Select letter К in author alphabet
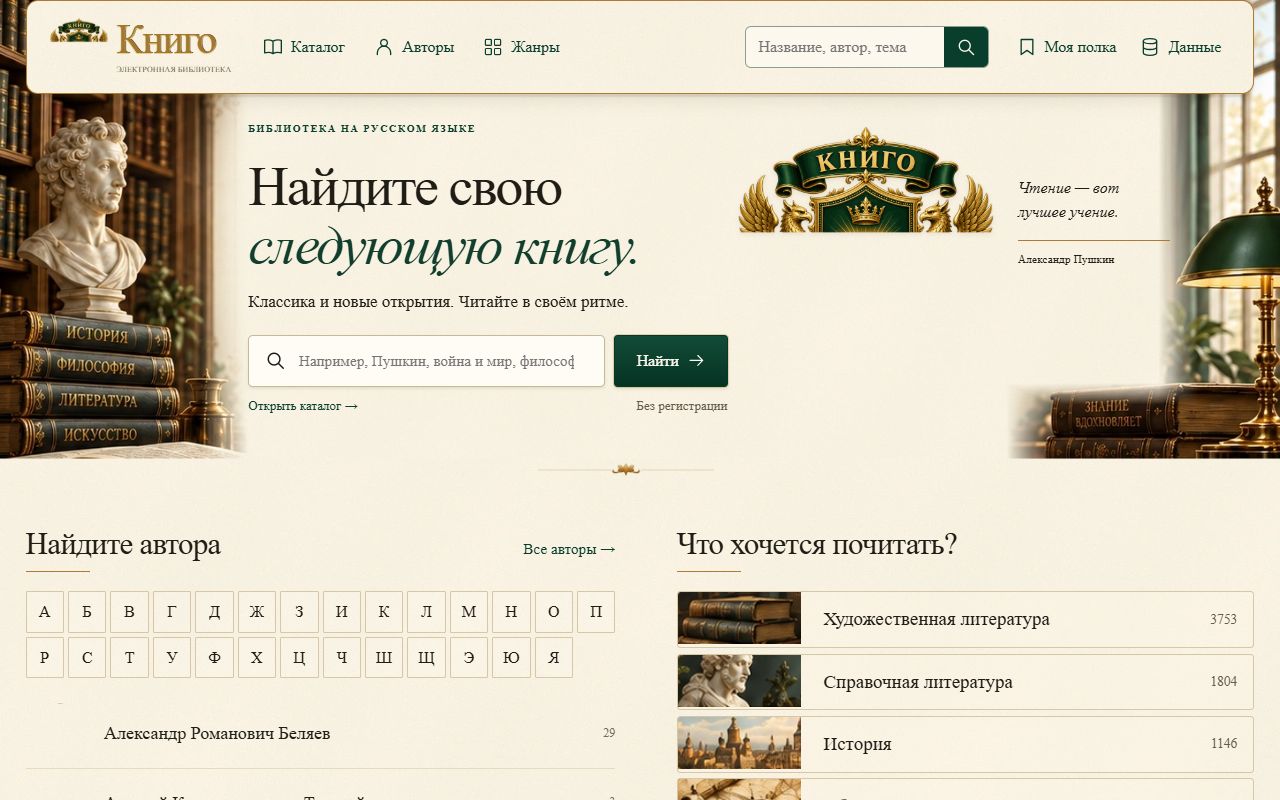This screenshot has width=1280, height=800. (x=384, y=612)
